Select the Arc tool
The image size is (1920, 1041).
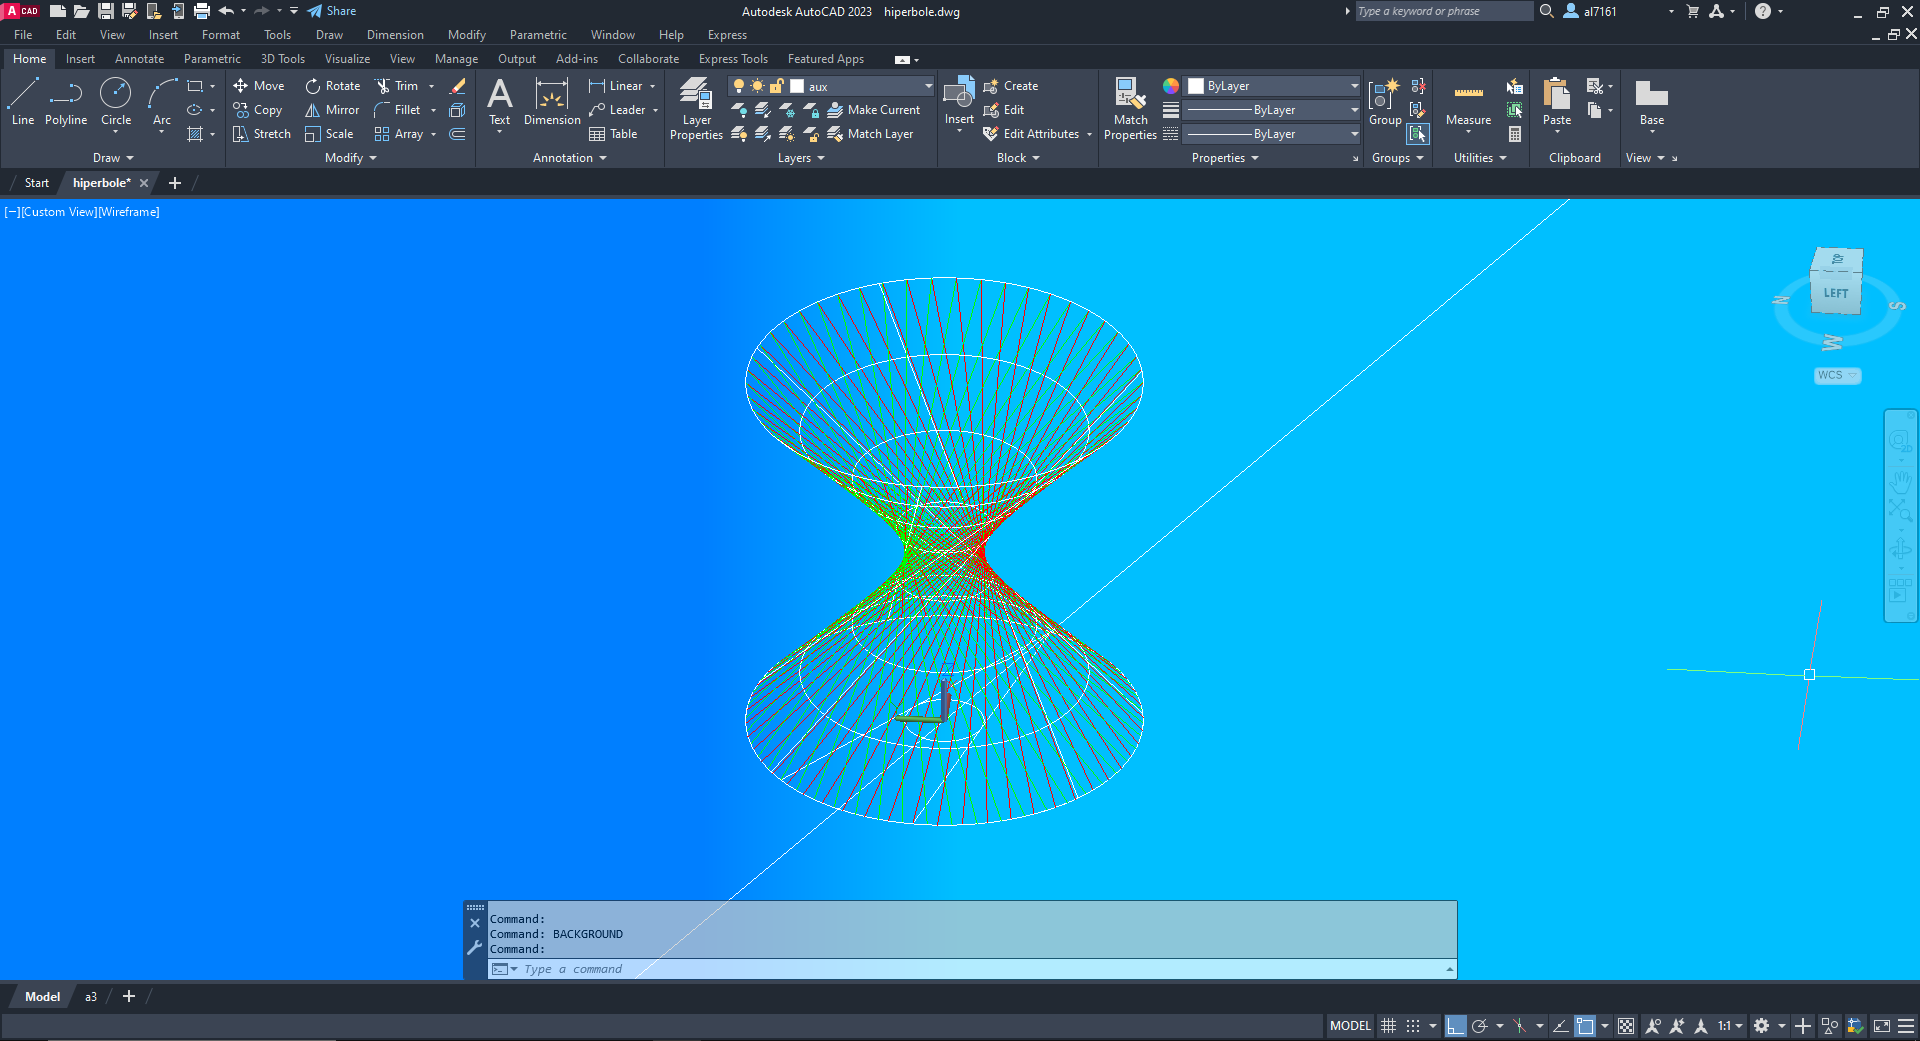click(162, 102)
